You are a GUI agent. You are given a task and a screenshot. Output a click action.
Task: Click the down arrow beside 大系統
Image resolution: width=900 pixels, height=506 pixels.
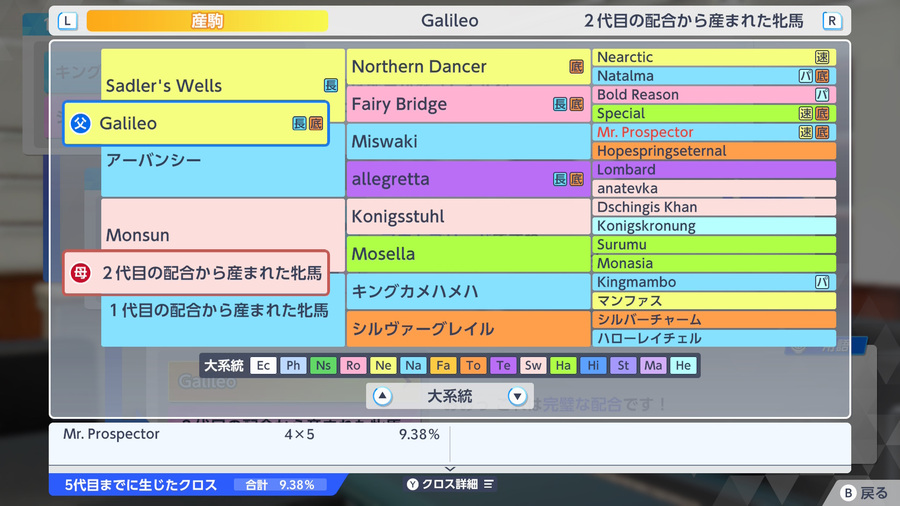[517, 396]
